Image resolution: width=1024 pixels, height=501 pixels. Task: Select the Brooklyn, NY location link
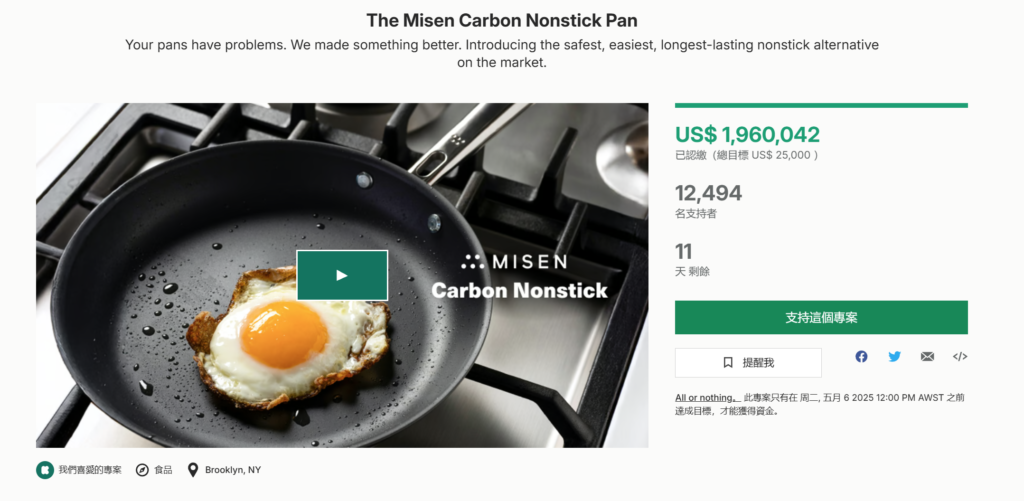coord(233,470)
